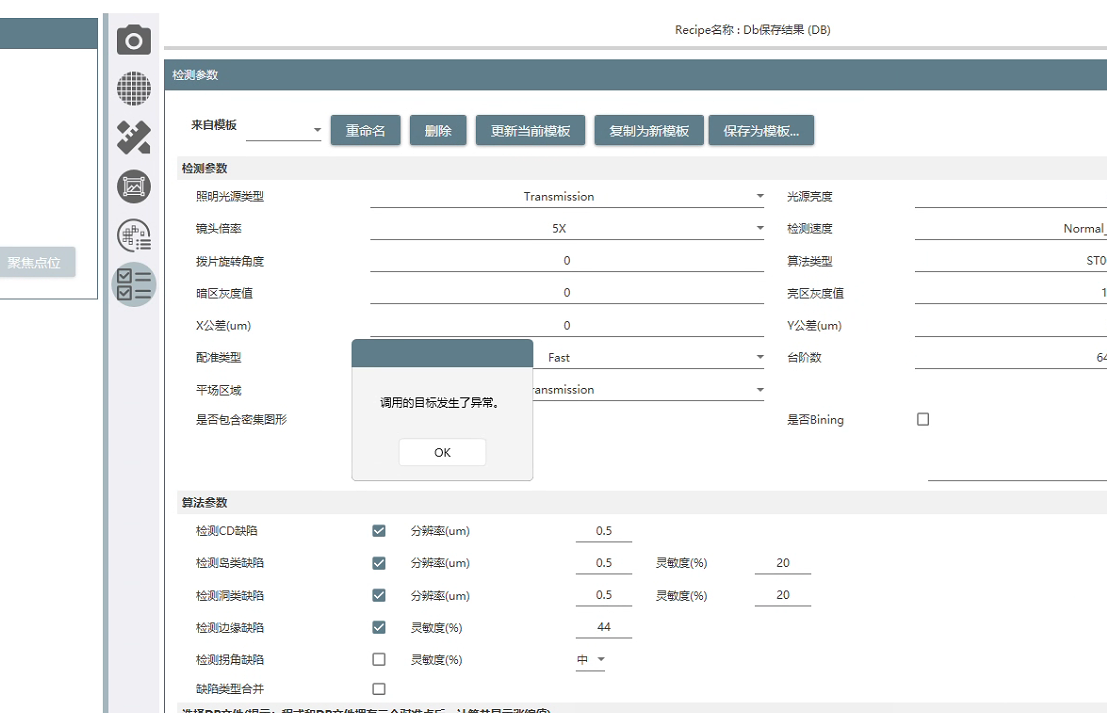Click the image frame region icon
Screen dimensions: 1107x713
coord(134,186)
